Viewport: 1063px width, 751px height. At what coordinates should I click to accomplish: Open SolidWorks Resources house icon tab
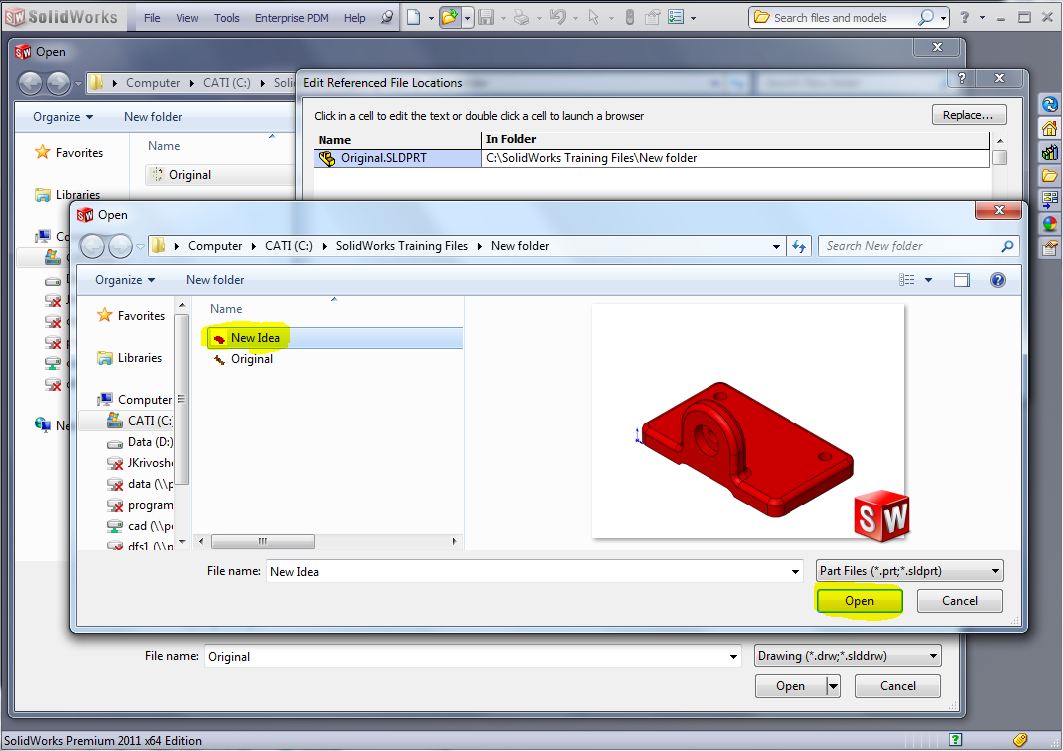tap(1049, 128)
